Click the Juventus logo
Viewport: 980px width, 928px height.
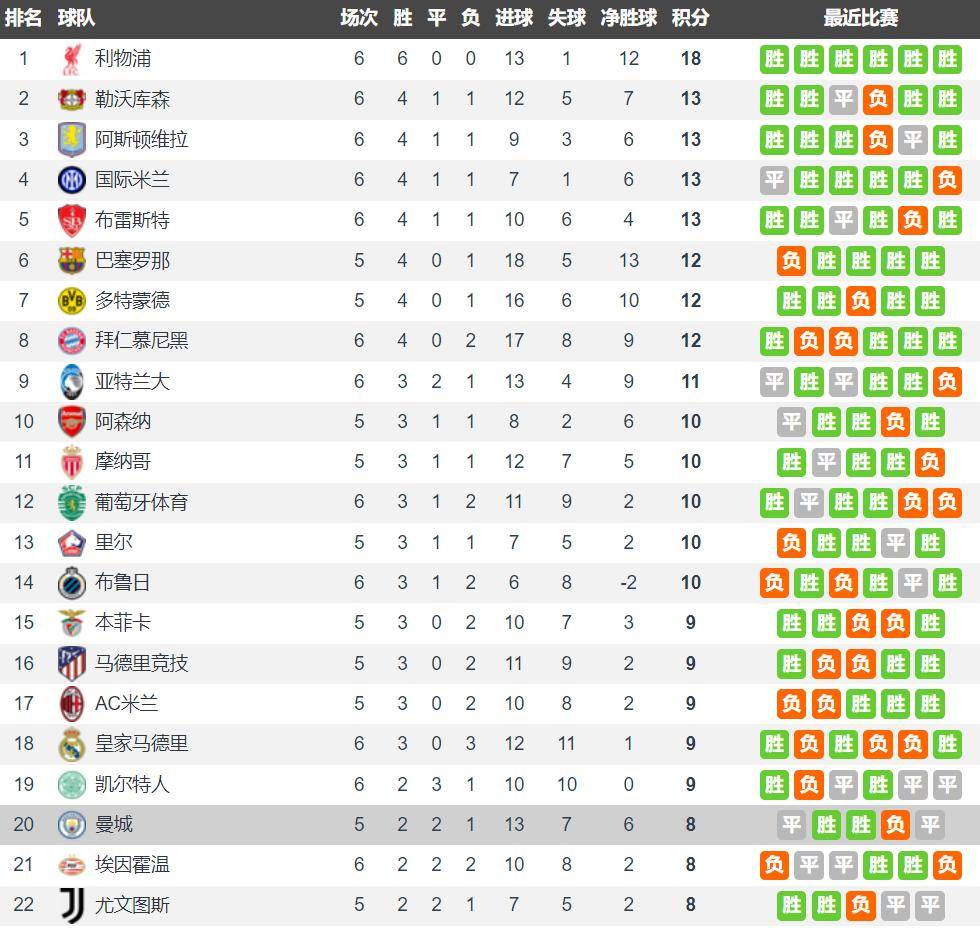click(71, 905)
